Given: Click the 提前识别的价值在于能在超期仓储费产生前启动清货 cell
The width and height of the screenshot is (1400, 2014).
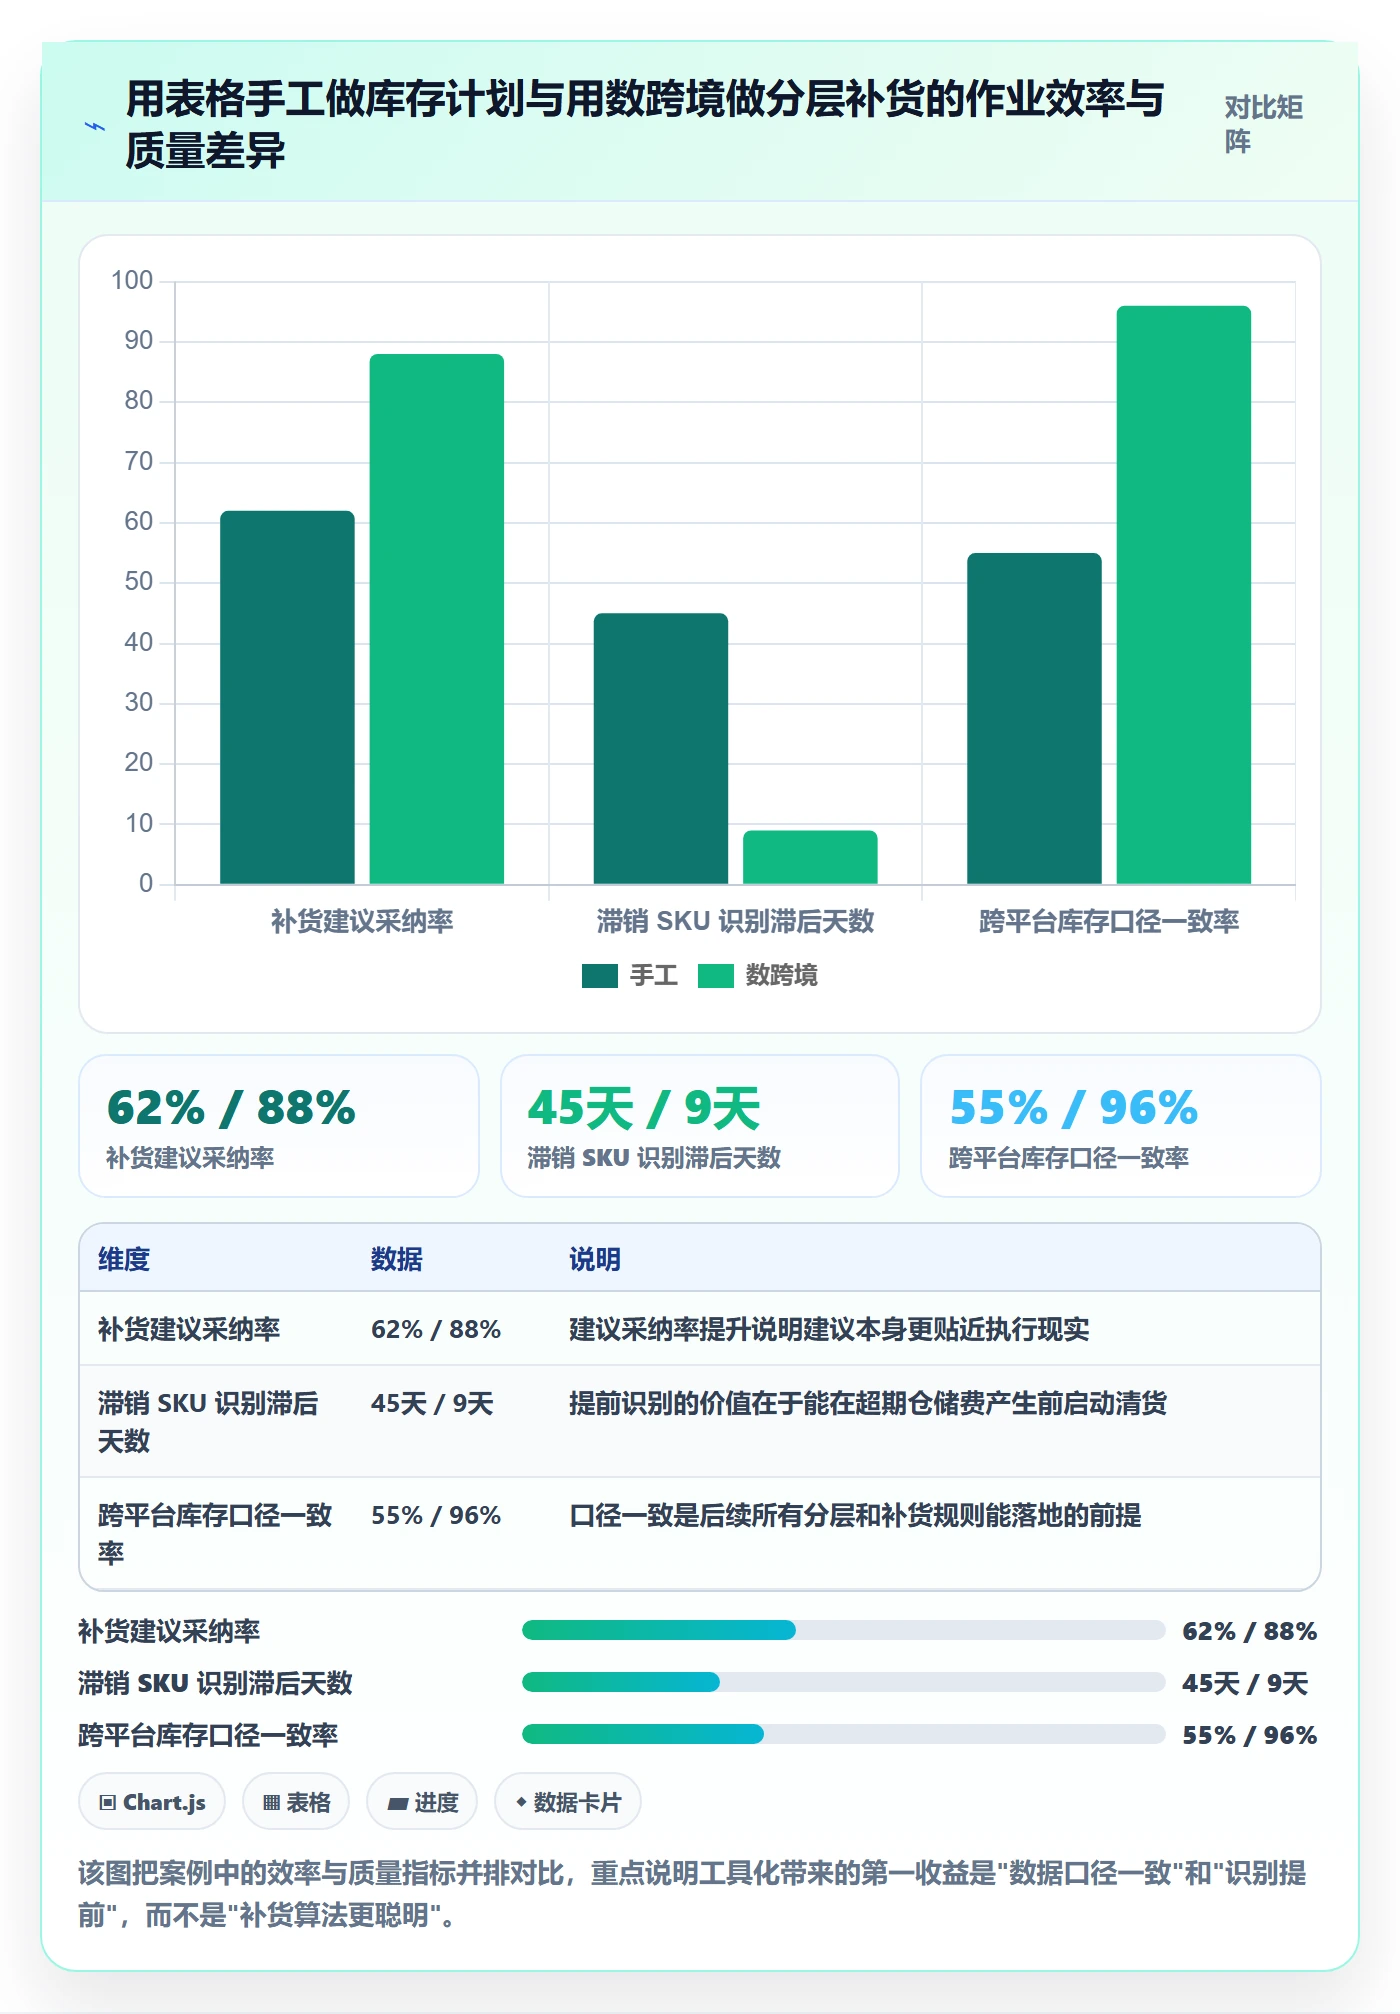Looking at the screenshot, I should click(x=868, y=1403).
